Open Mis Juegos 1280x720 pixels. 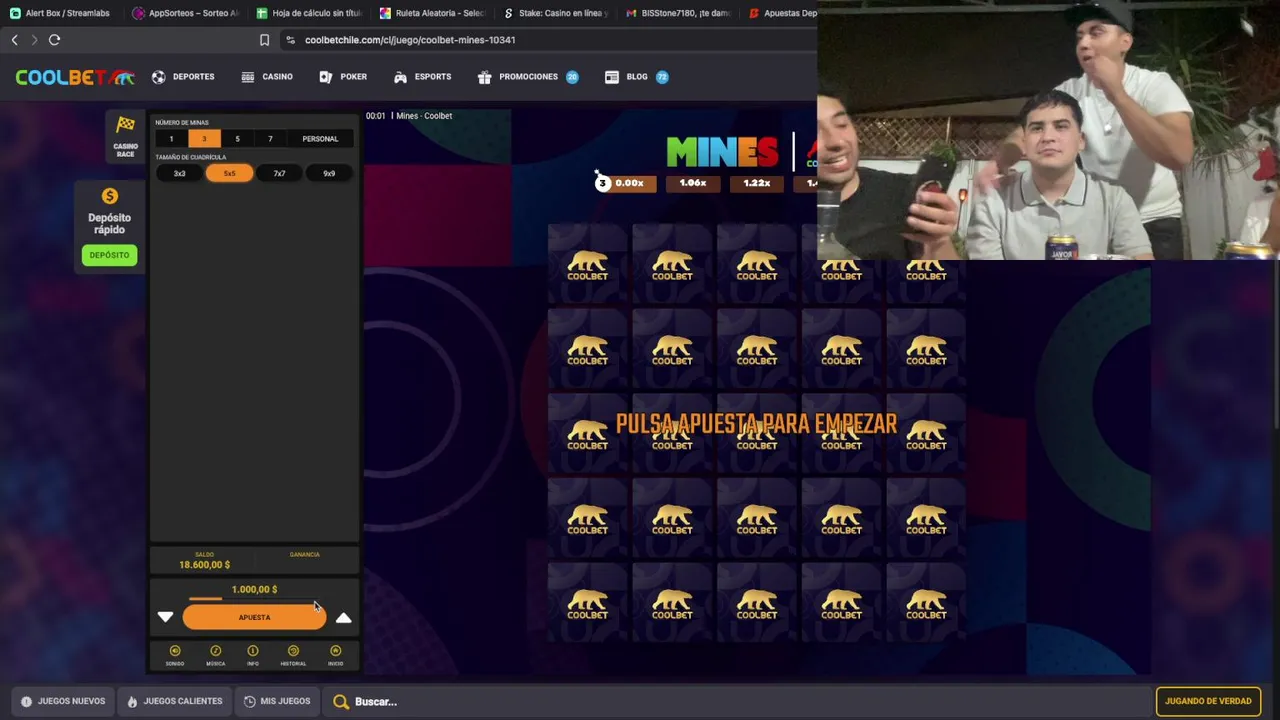pos(278,701)
